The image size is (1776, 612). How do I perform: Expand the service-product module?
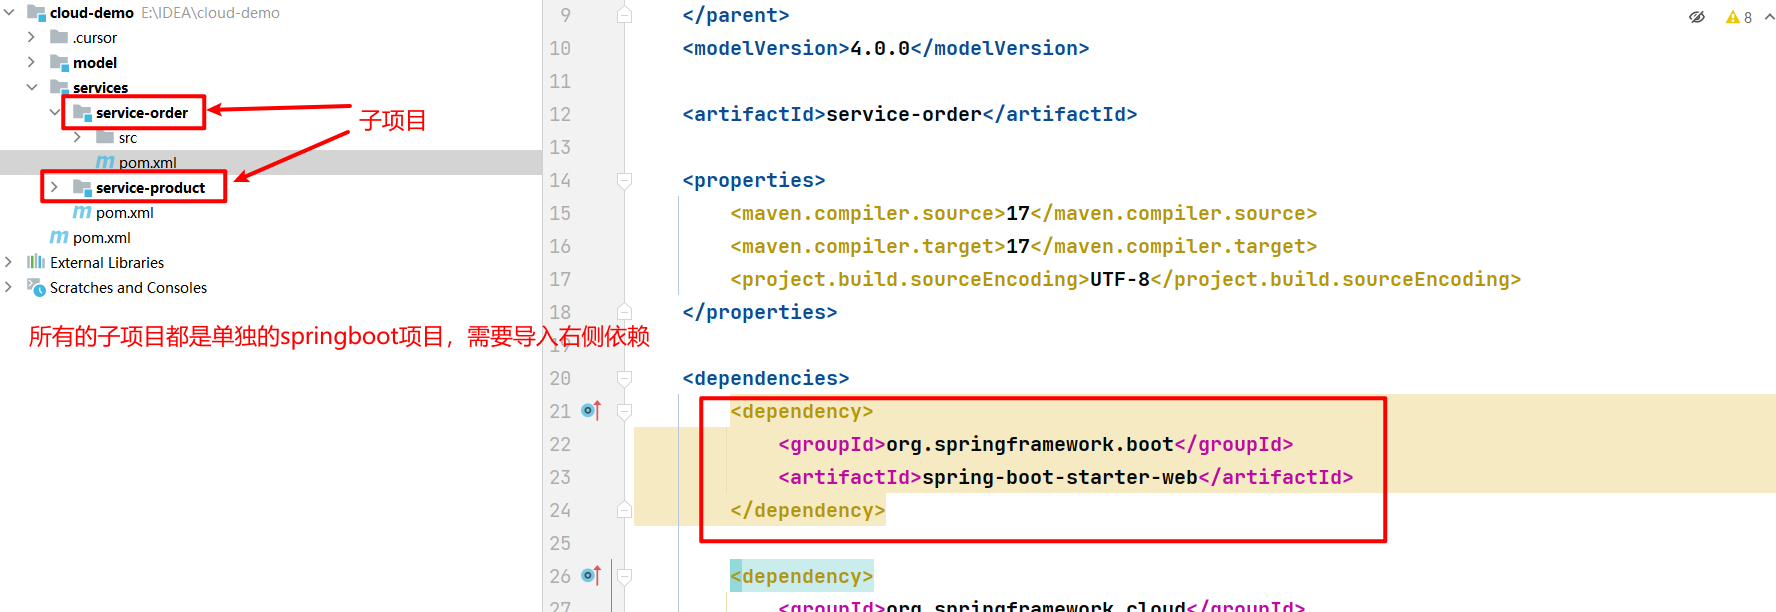point(54,187)
